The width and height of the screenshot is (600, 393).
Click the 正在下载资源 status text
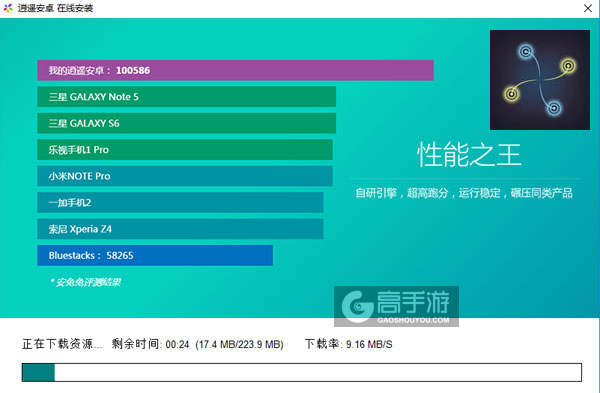[x=62, y=344]
